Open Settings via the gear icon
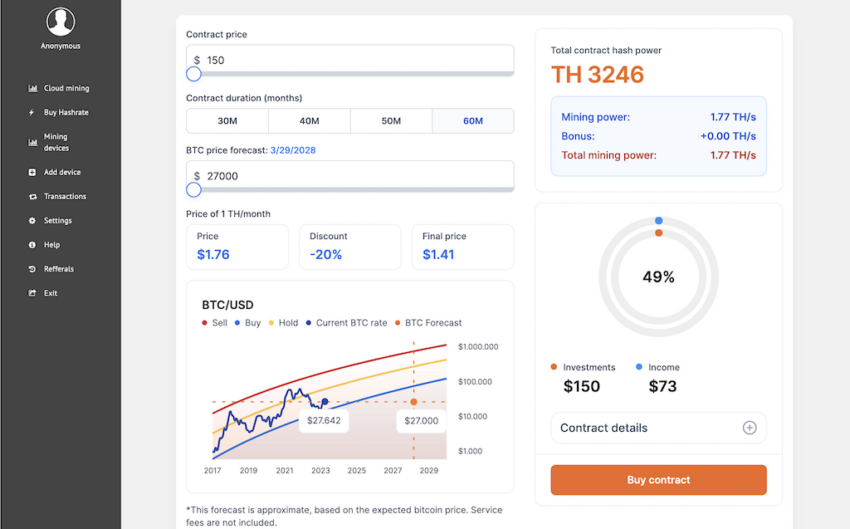The height and width of the screenshot is (529, 850). tap(33, 221)
